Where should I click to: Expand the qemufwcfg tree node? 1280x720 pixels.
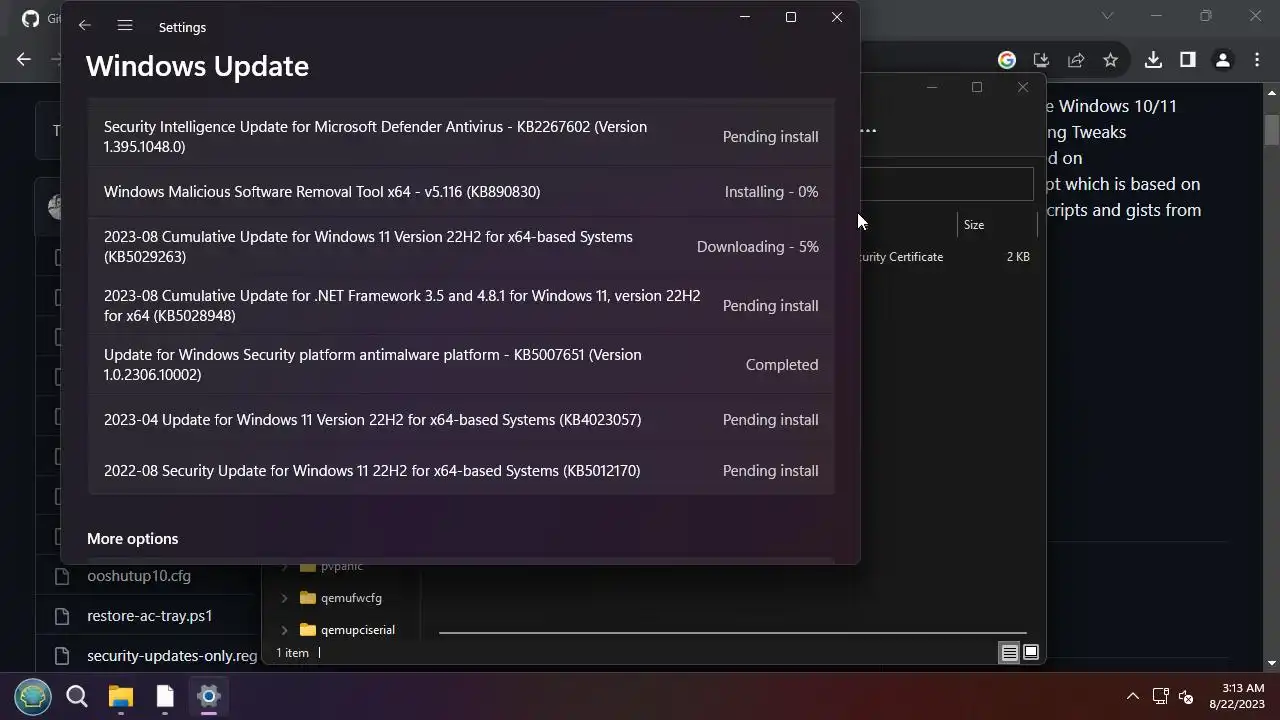click(284, 598)
